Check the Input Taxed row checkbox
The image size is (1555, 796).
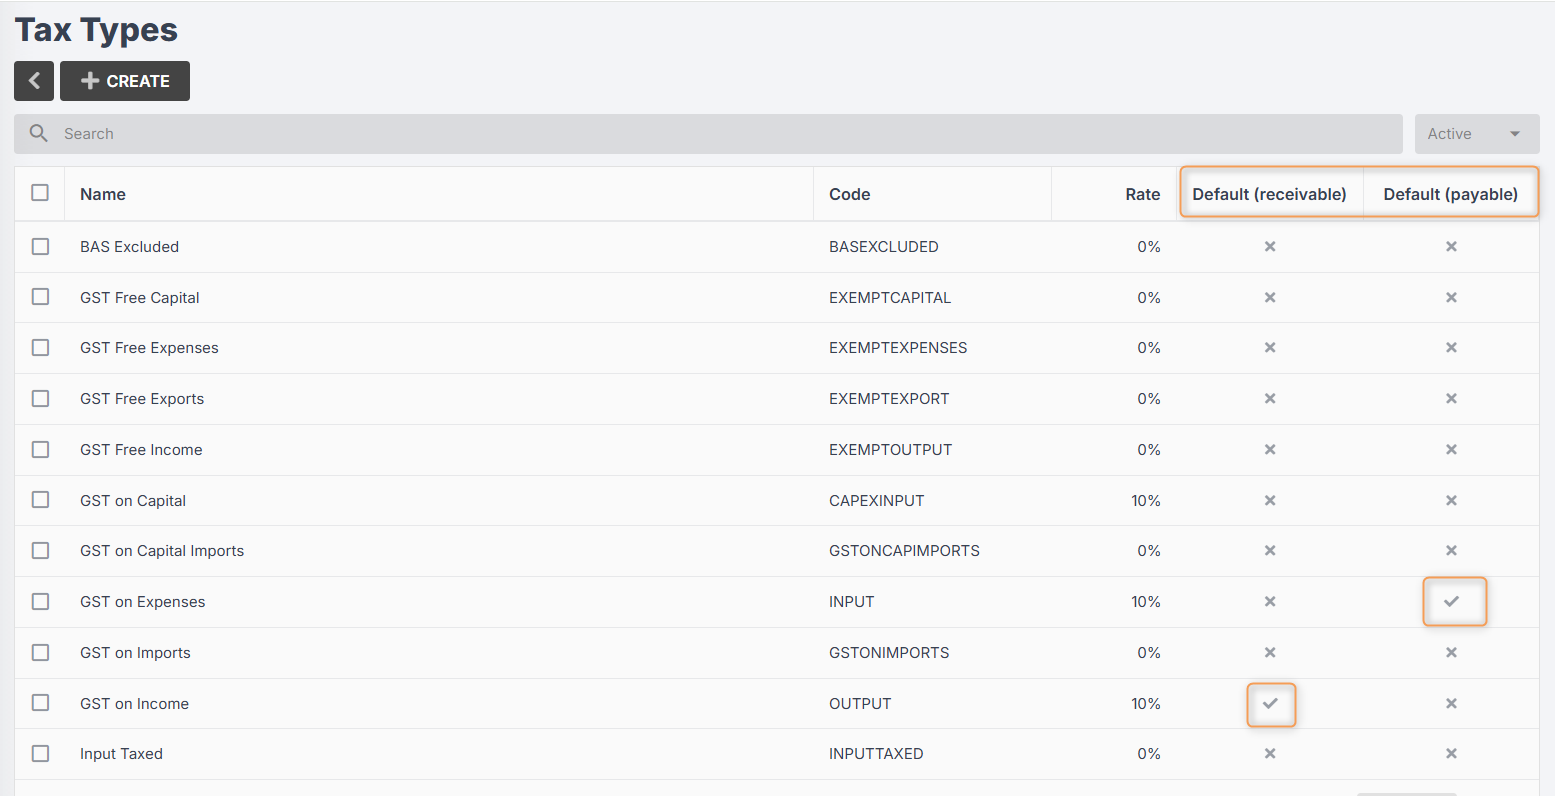tap(40, 753)
